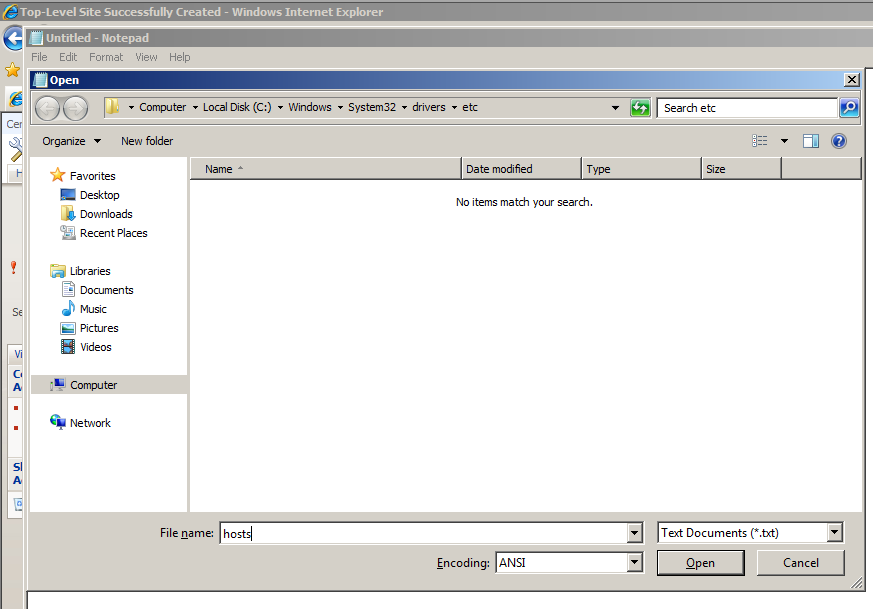Viewport: 873px width, 609px height.
Task: Expand dropdown before Computer in breadcrumb
Action: [x=131, y=107]
